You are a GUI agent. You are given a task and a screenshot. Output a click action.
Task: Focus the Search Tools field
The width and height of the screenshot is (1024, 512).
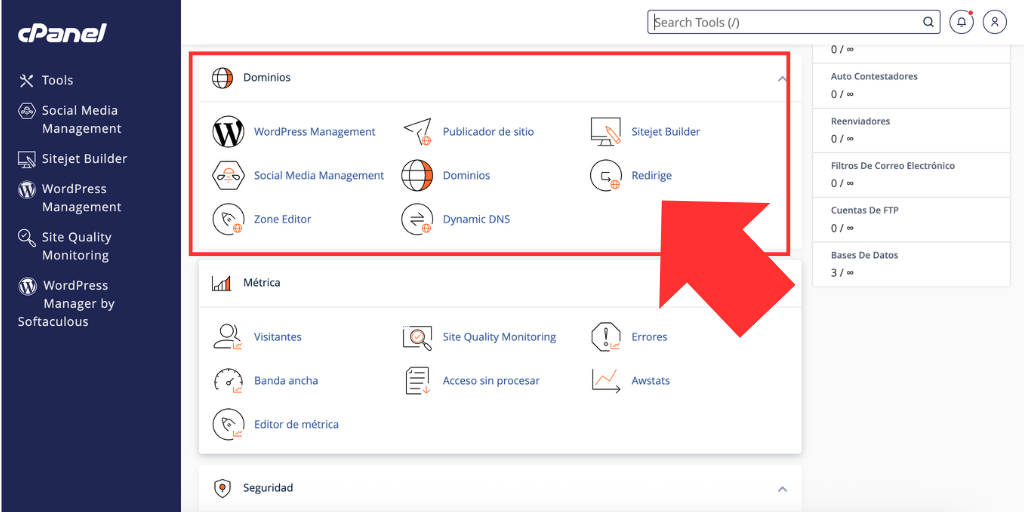tap(793, 22)
